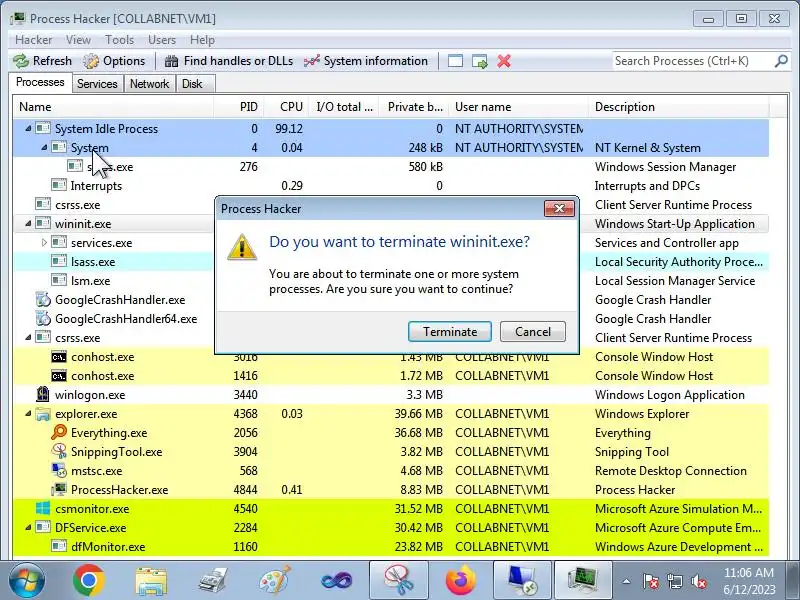Click the warning icon in the dialog
The image size is (800, 600).
coord(241,247)
